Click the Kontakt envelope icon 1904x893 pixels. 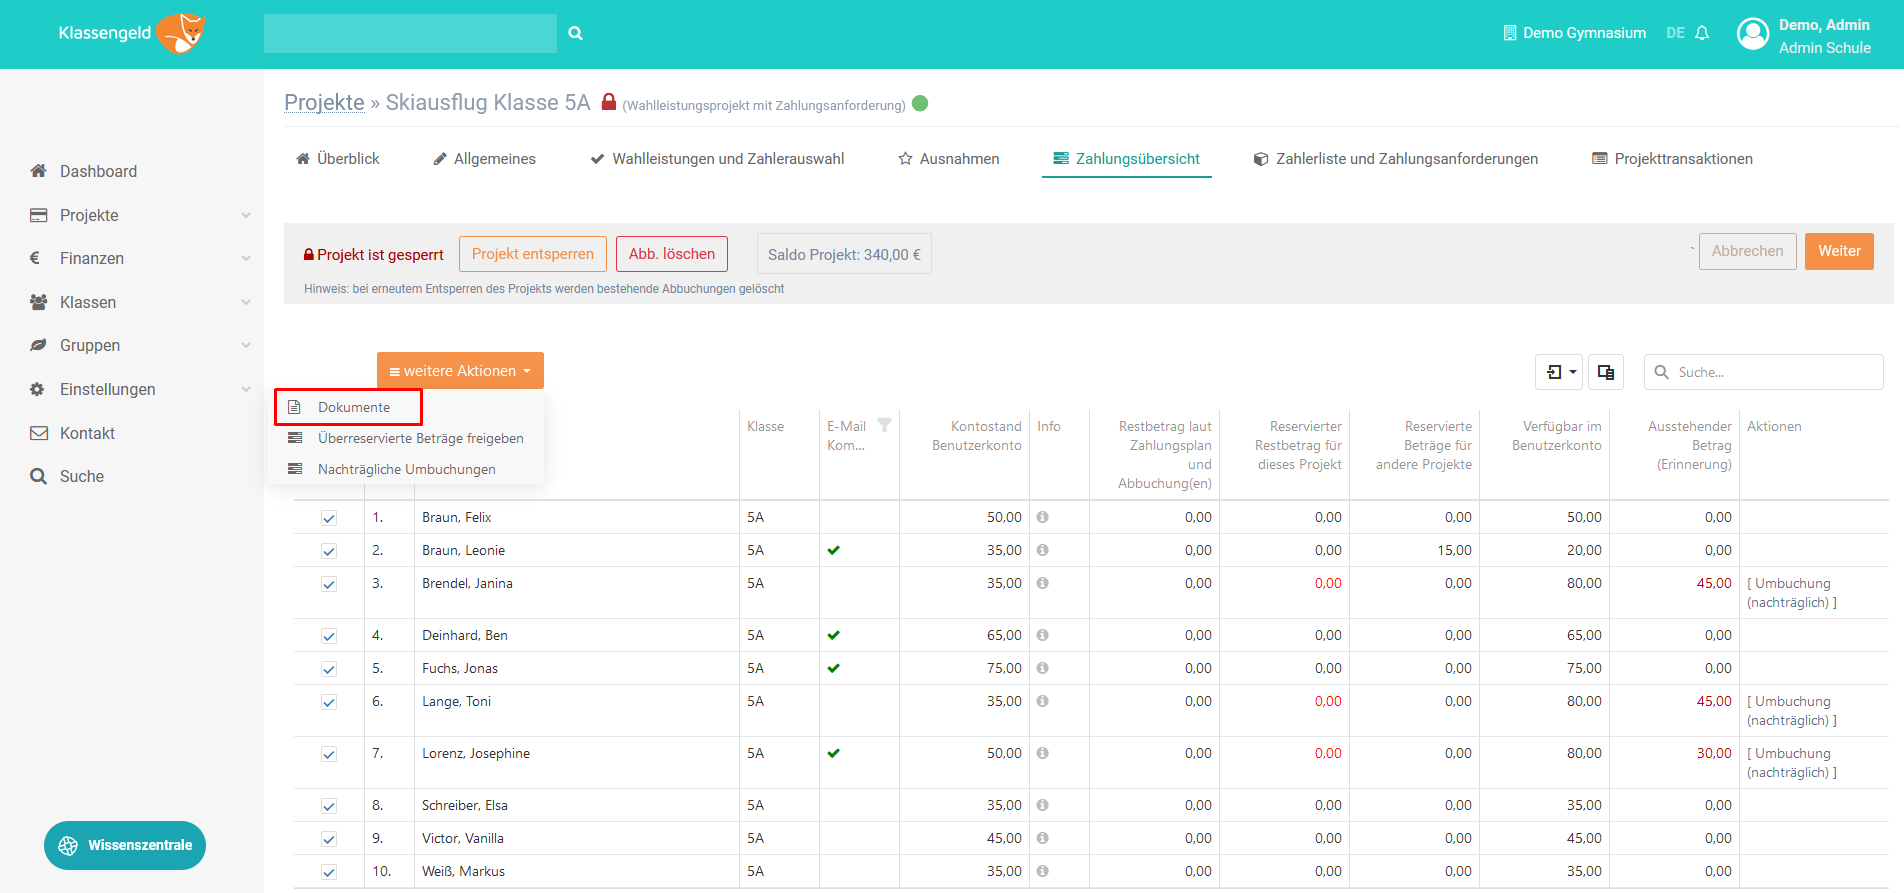(39, 433)
